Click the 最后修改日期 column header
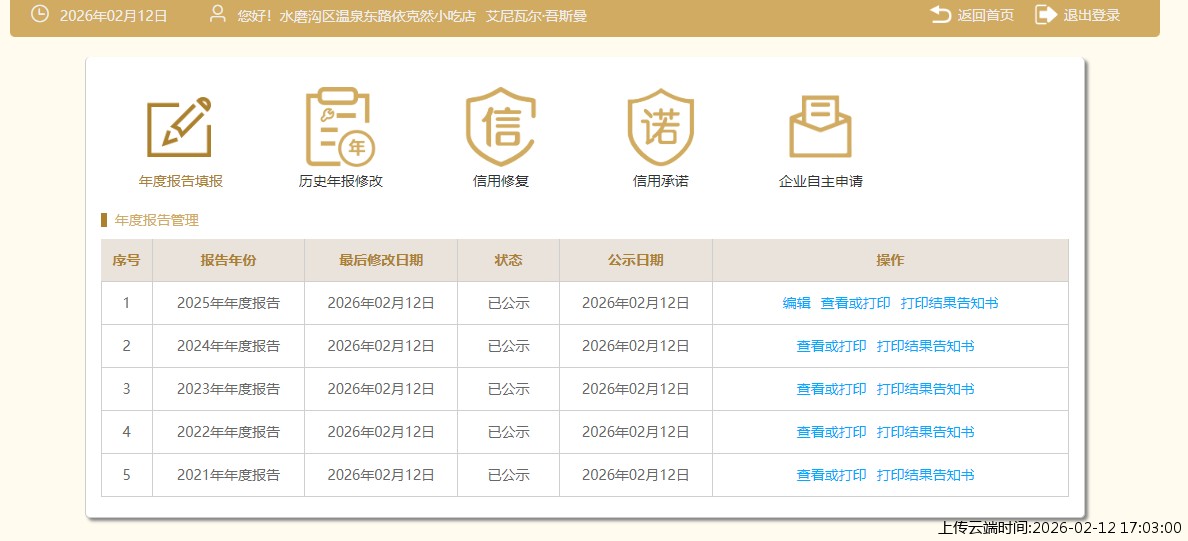The width and height of the screenshot is (1188, 541). click(381, 261)
